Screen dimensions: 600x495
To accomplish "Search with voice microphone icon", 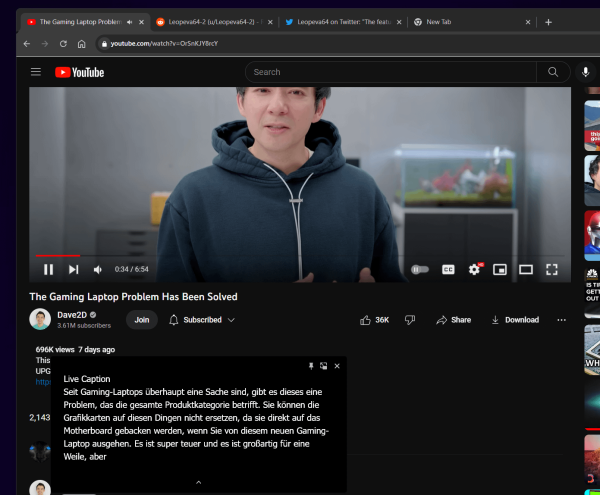I will click(585, 72).
